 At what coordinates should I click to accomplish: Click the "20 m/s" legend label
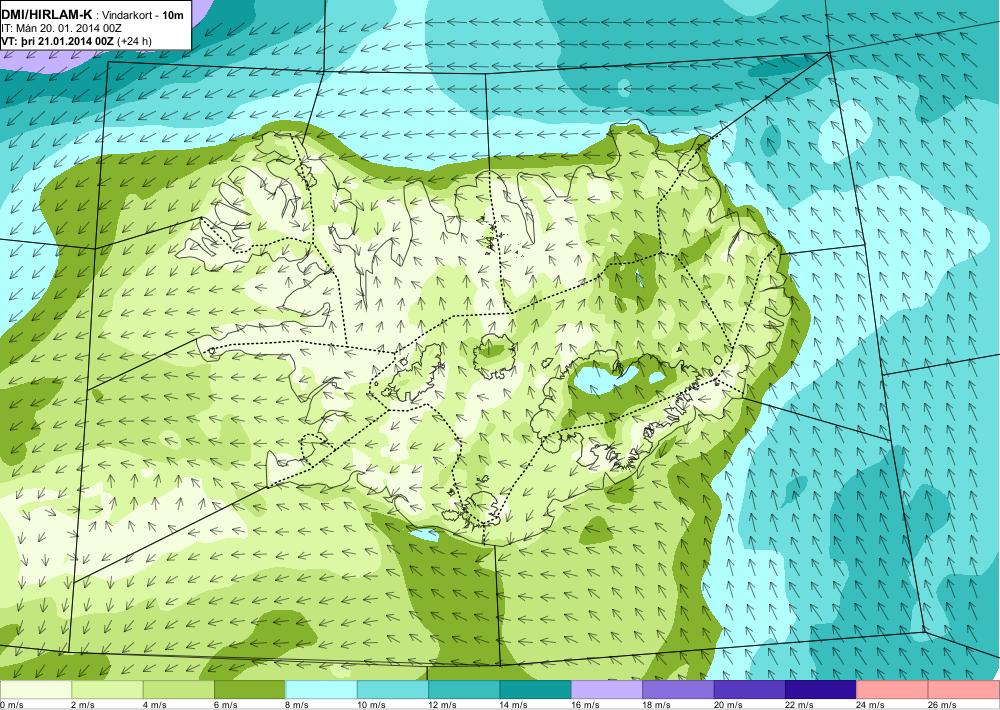[x=728, y=705]
